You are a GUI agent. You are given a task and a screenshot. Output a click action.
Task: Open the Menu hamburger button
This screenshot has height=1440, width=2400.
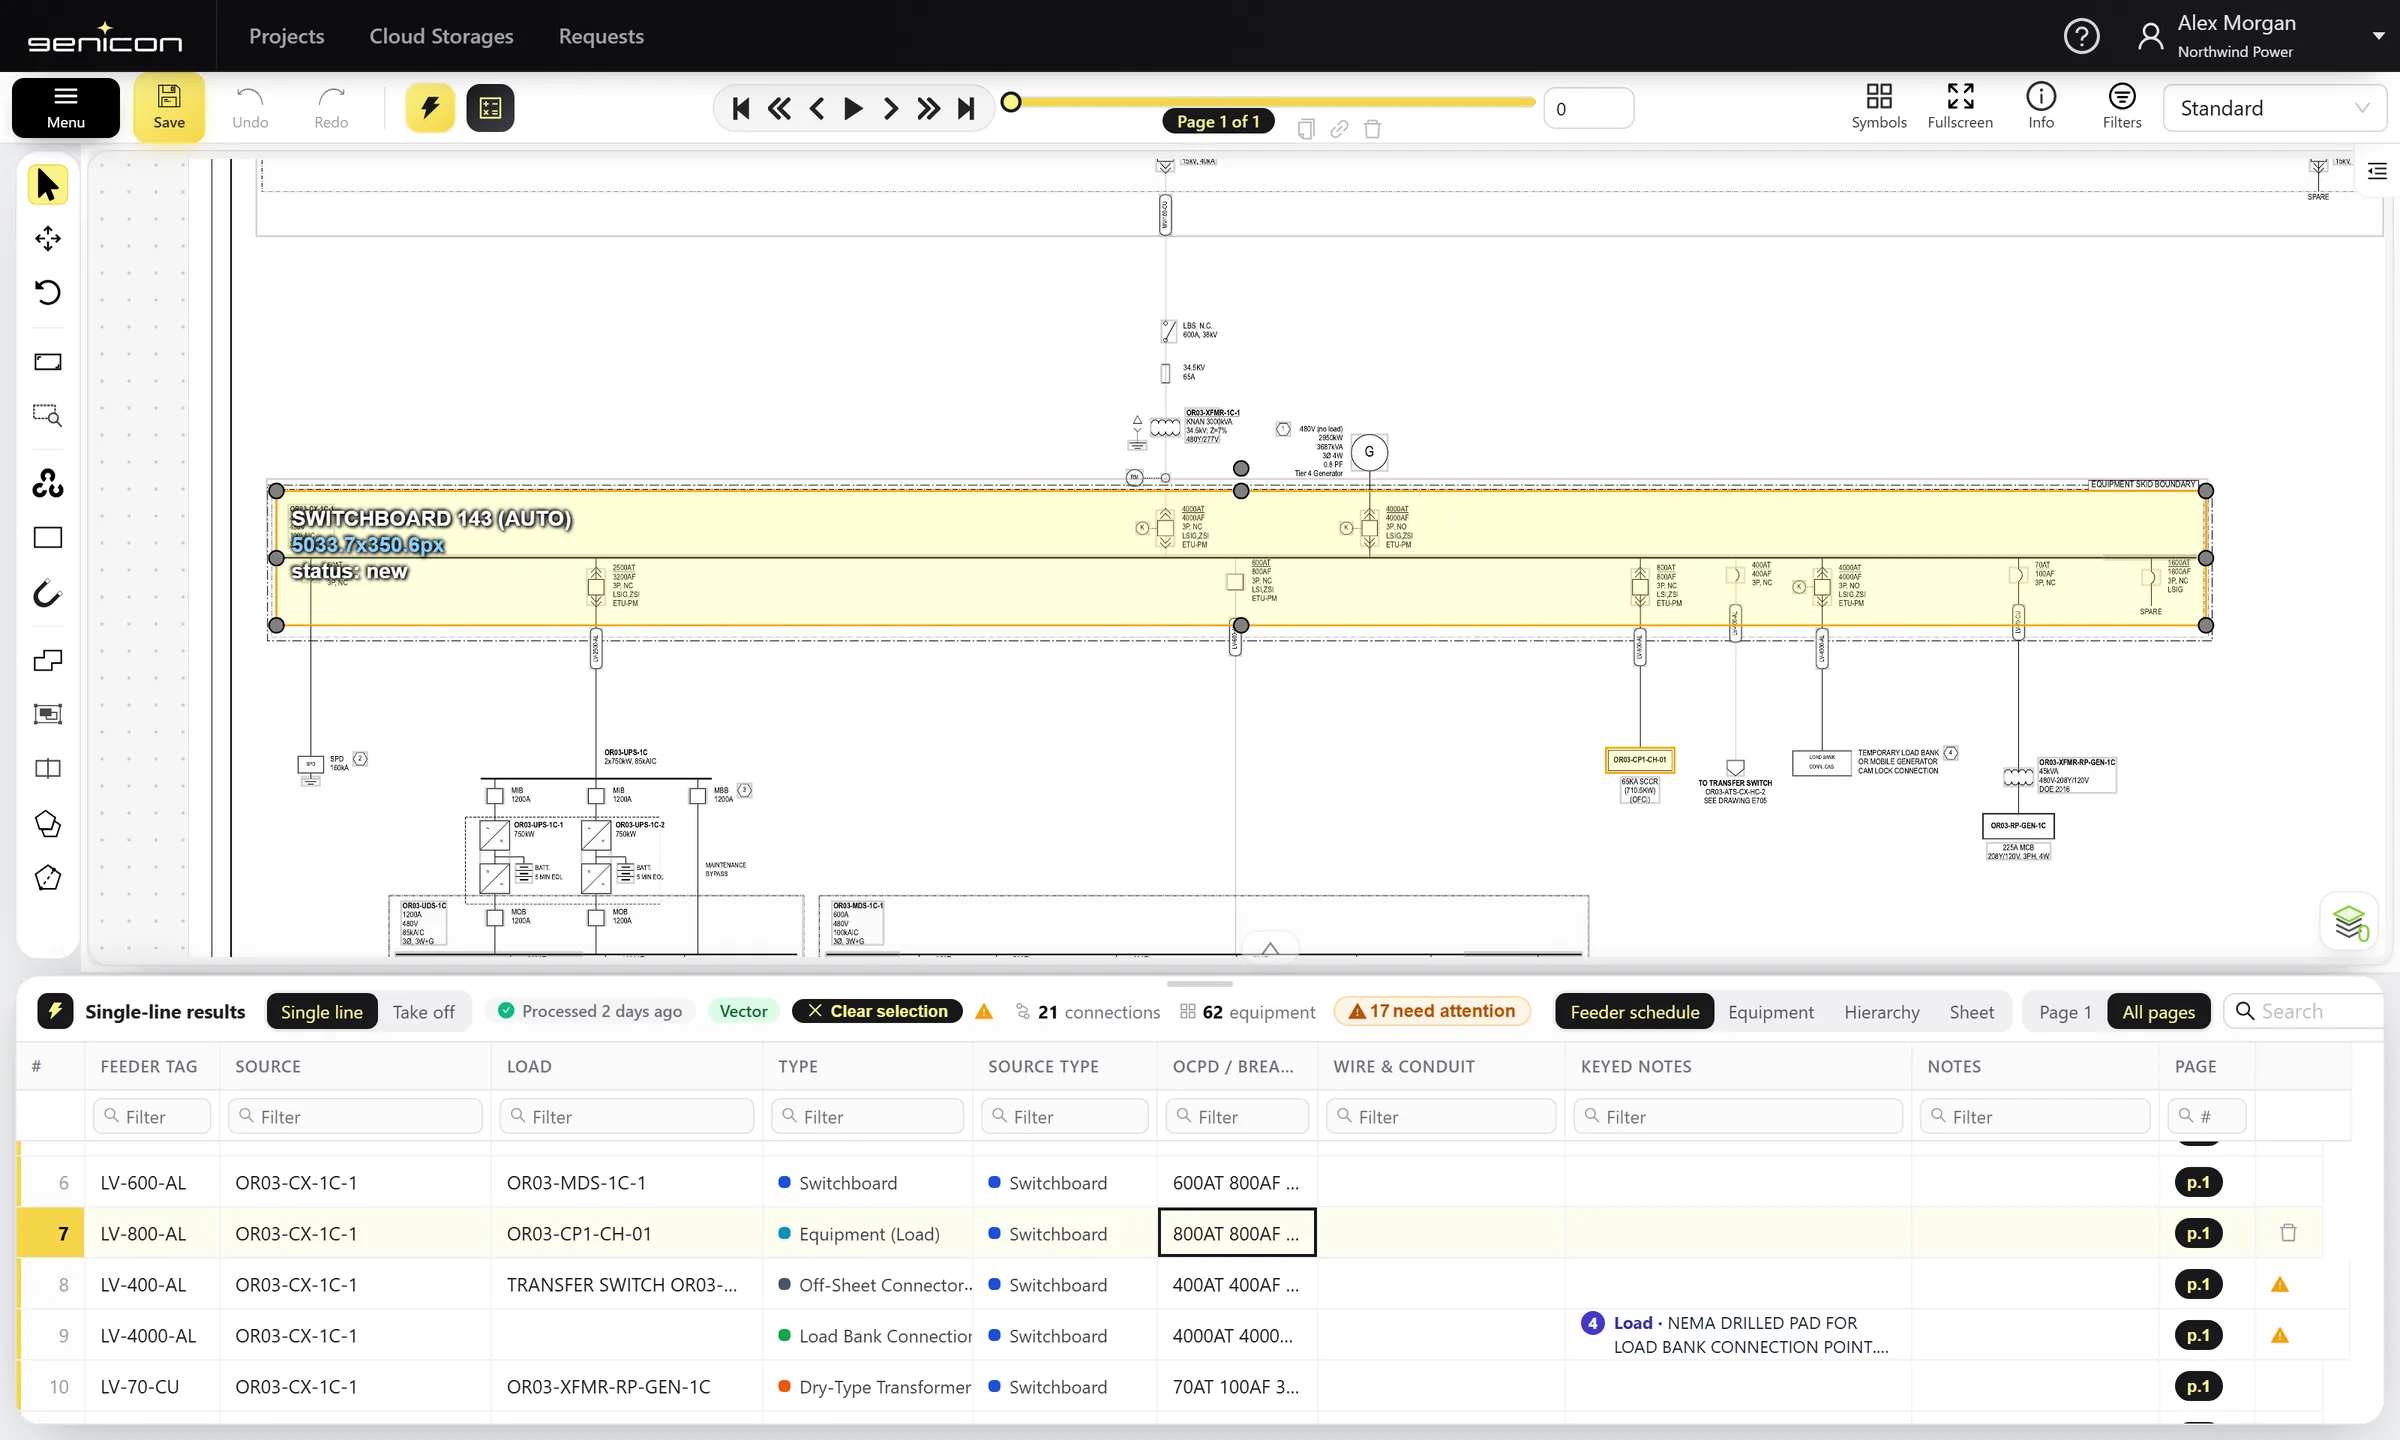[x=66, y=107]
